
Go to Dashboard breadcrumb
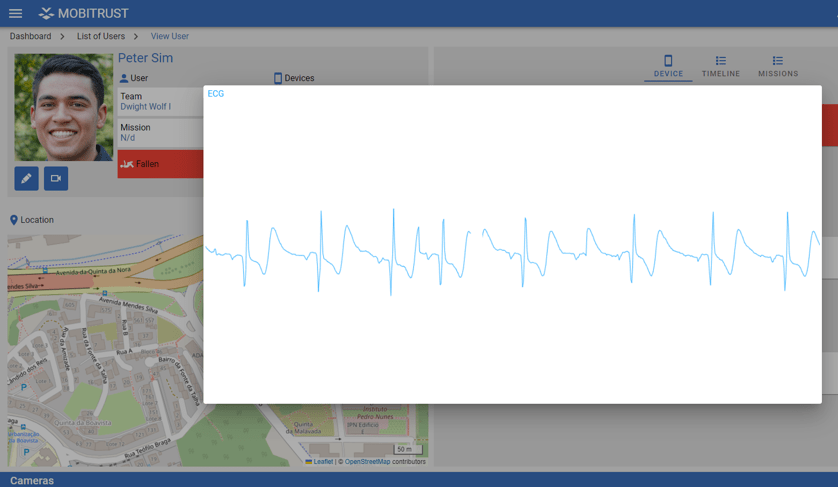pos(30,36)
